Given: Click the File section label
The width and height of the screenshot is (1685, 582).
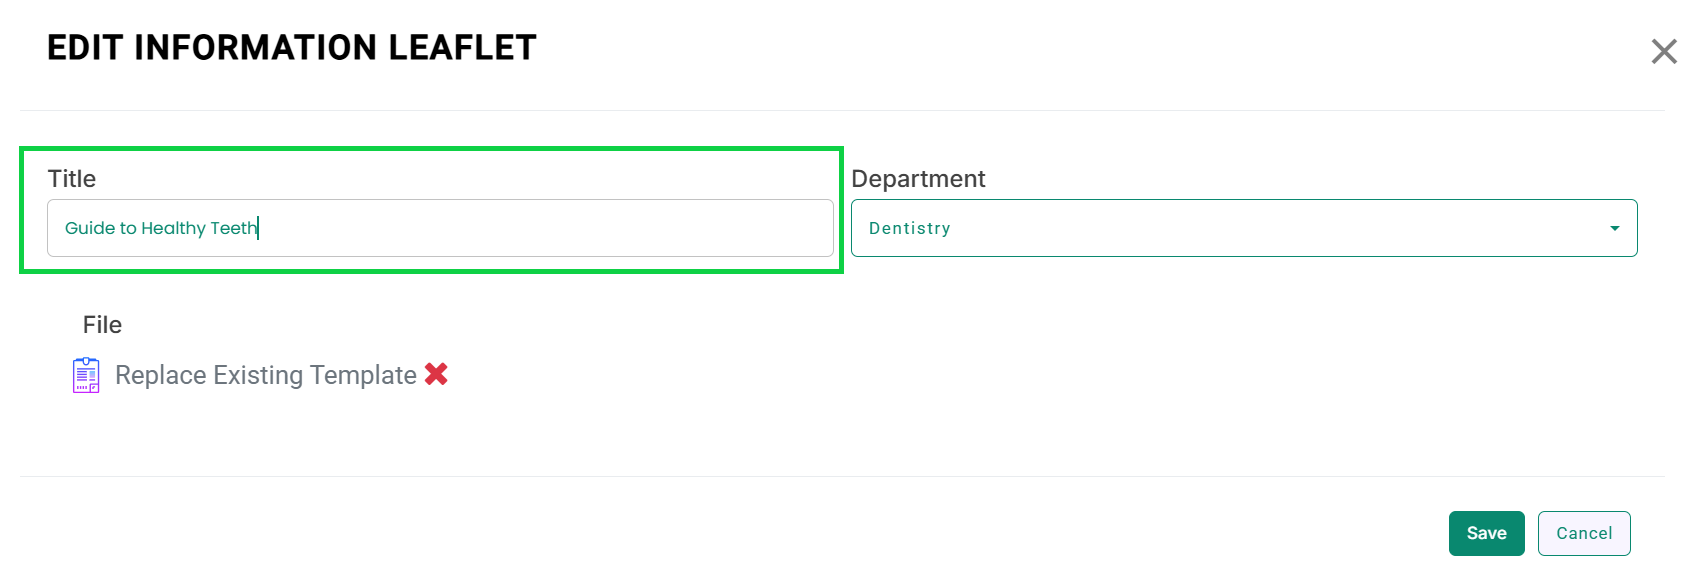Looking at the screenshot, I should pyautogui.click(x=102, y=325).
